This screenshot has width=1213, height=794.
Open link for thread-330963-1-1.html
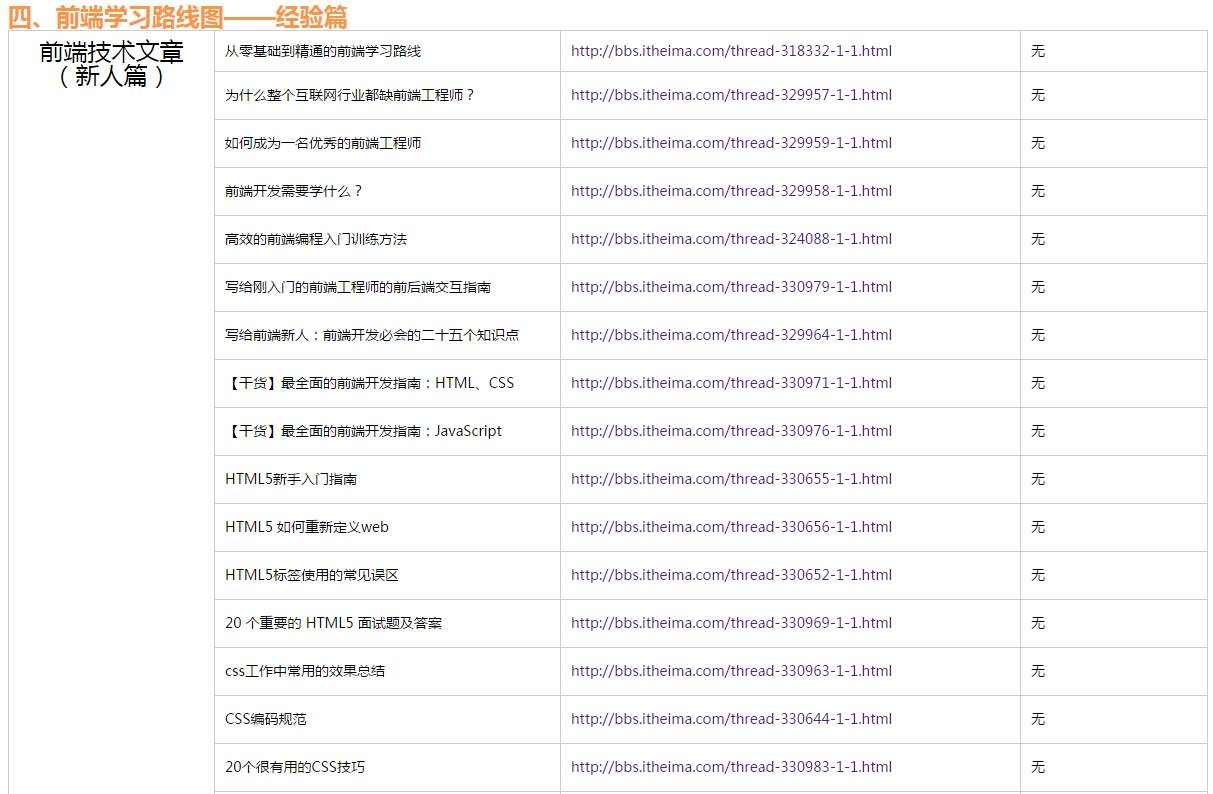[731, 671]
